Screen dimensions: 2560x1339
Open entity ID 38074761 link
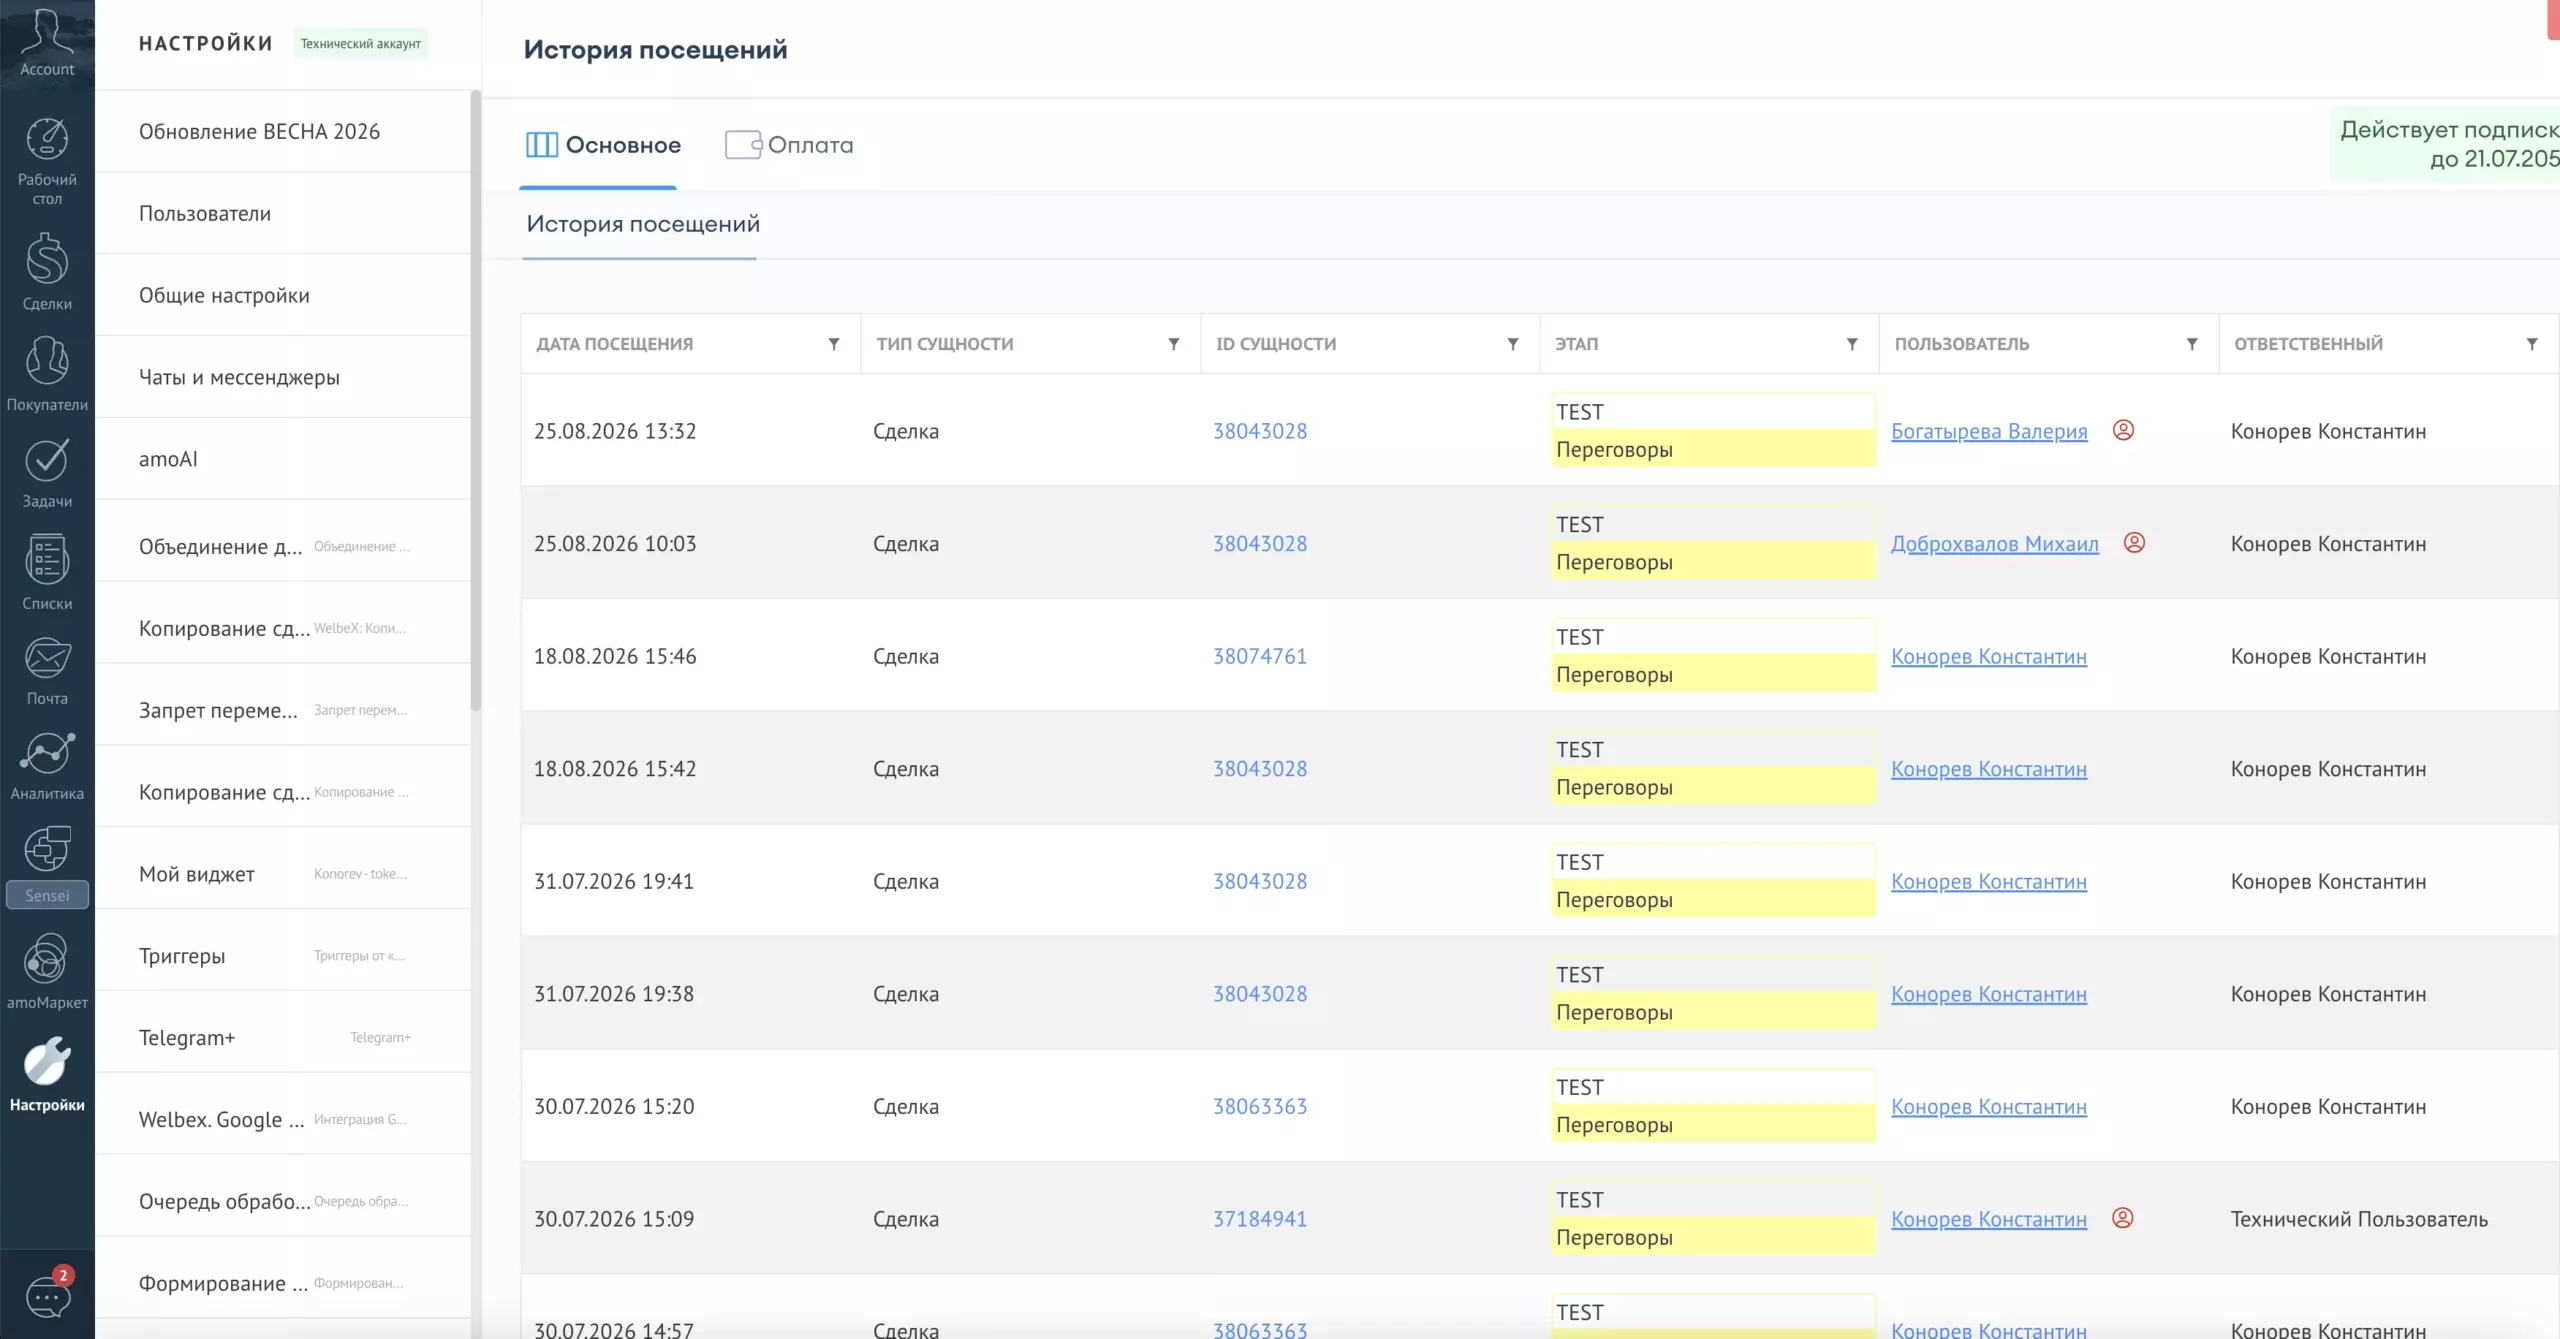(1260, 656)
